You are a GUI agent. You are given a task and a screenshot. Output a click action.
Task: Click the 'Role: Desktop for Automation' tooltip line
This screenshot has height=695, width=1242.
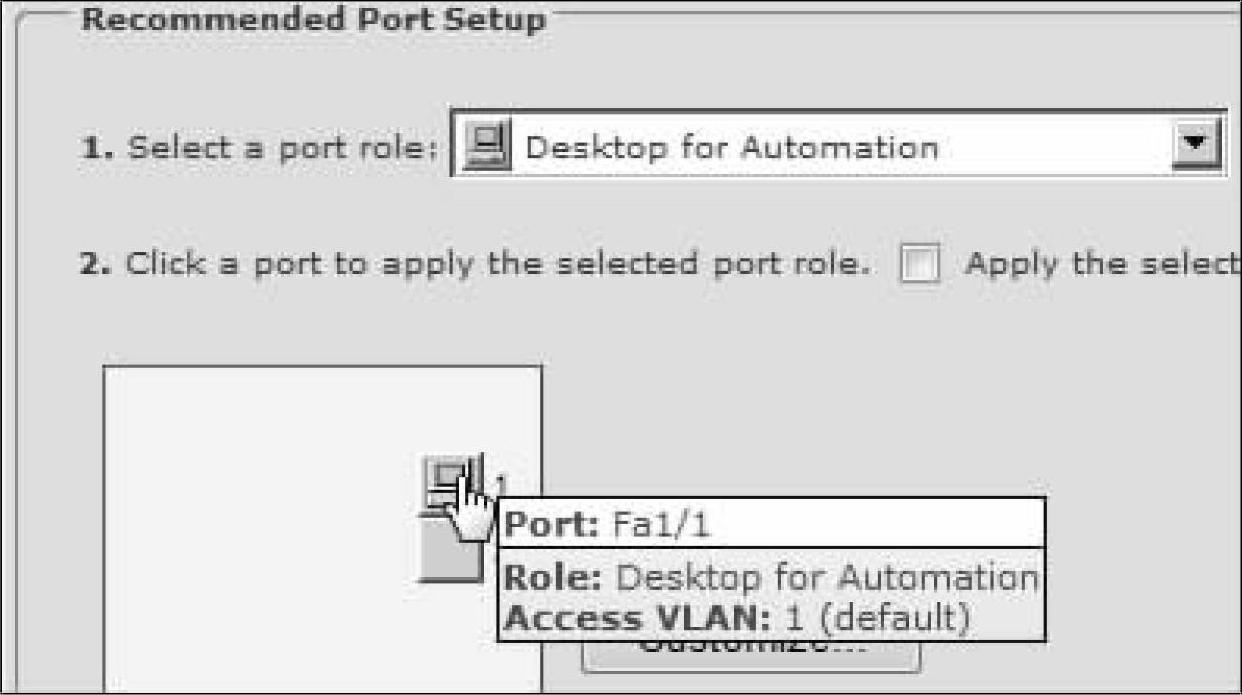pos(770,578)
